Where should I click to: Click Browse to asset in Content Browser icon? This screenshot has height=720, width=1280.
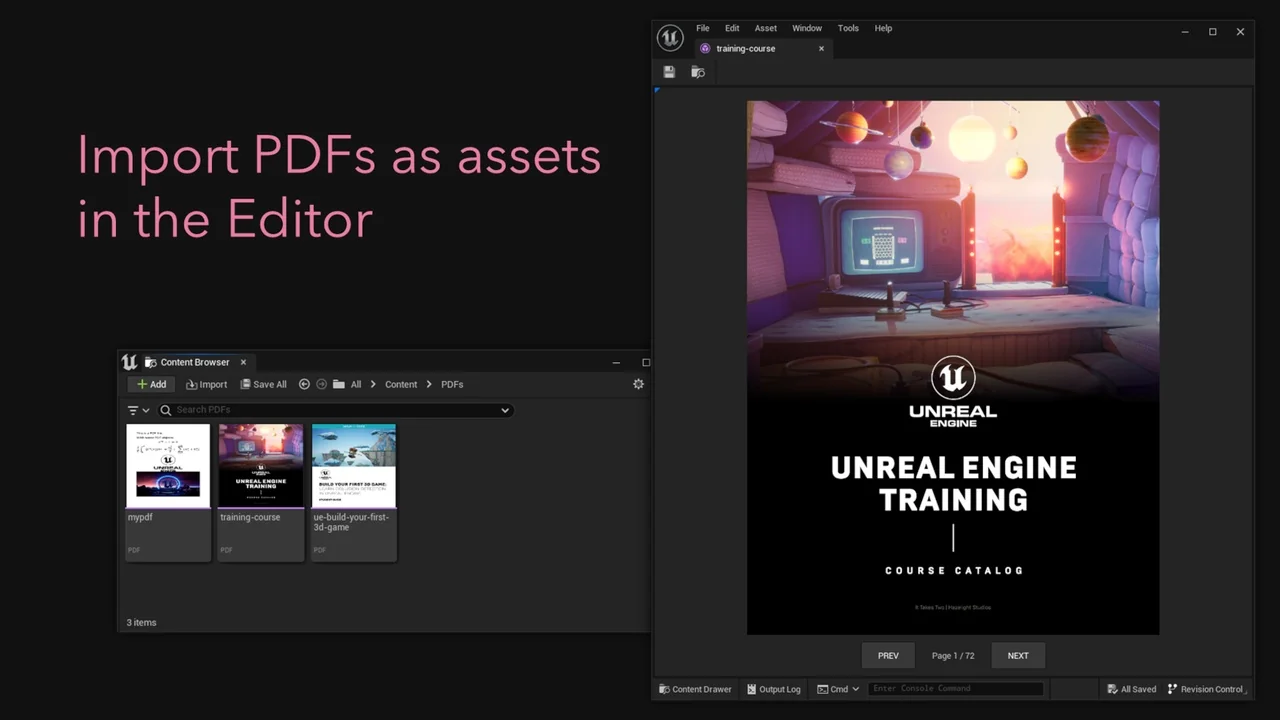[698, 72]
